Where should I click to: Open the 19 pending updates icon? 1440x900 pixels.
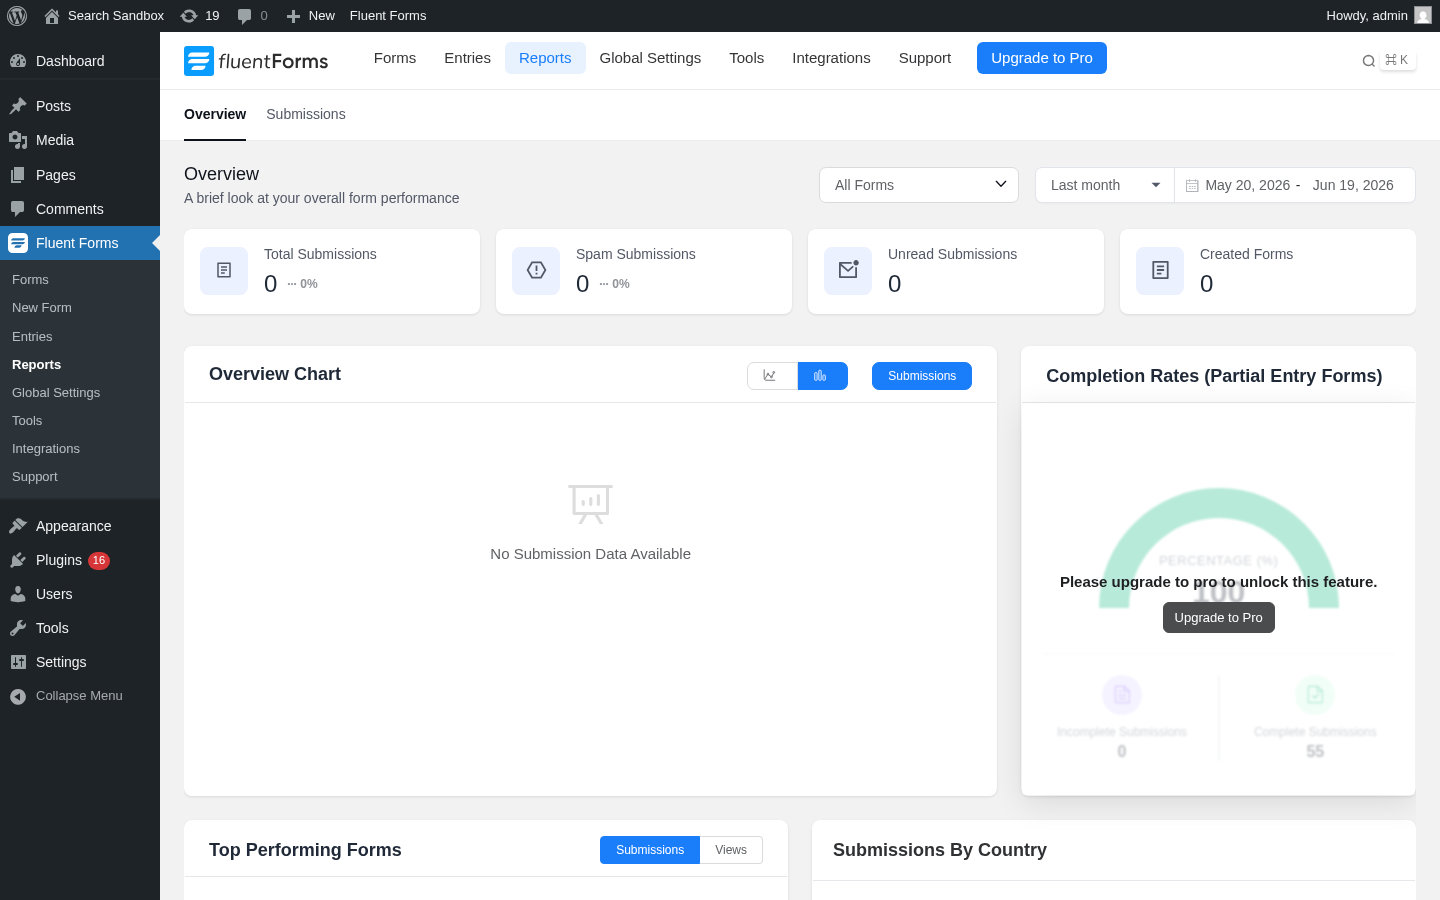[189, 16]
